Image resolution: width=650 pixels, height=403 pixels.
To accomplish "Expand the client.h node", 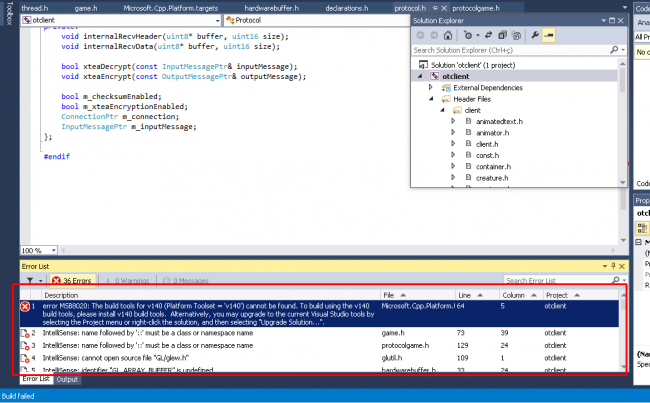I will 453,143.
